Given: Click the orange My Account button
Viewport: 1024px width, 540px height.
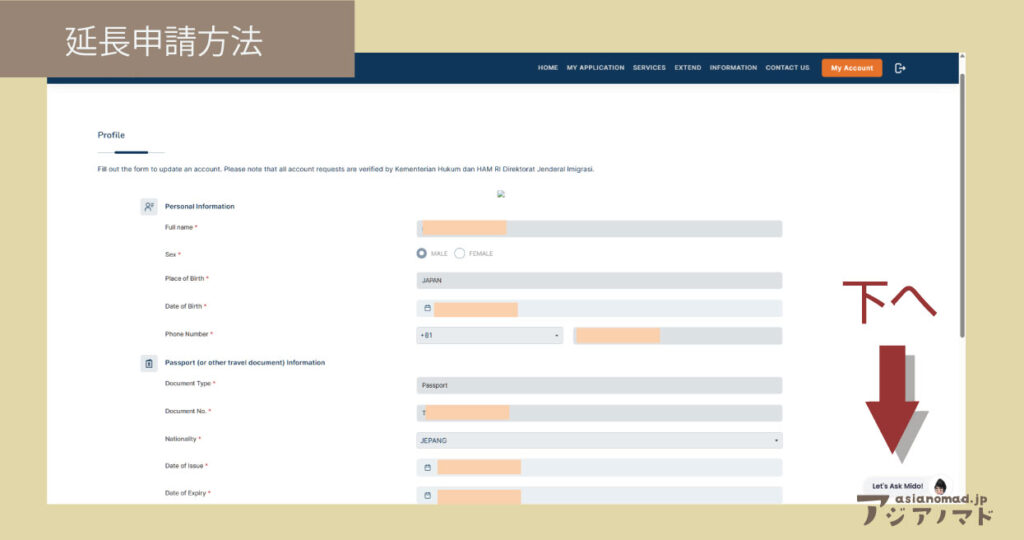Looking at the screenshot, I should tap(852, 68).
